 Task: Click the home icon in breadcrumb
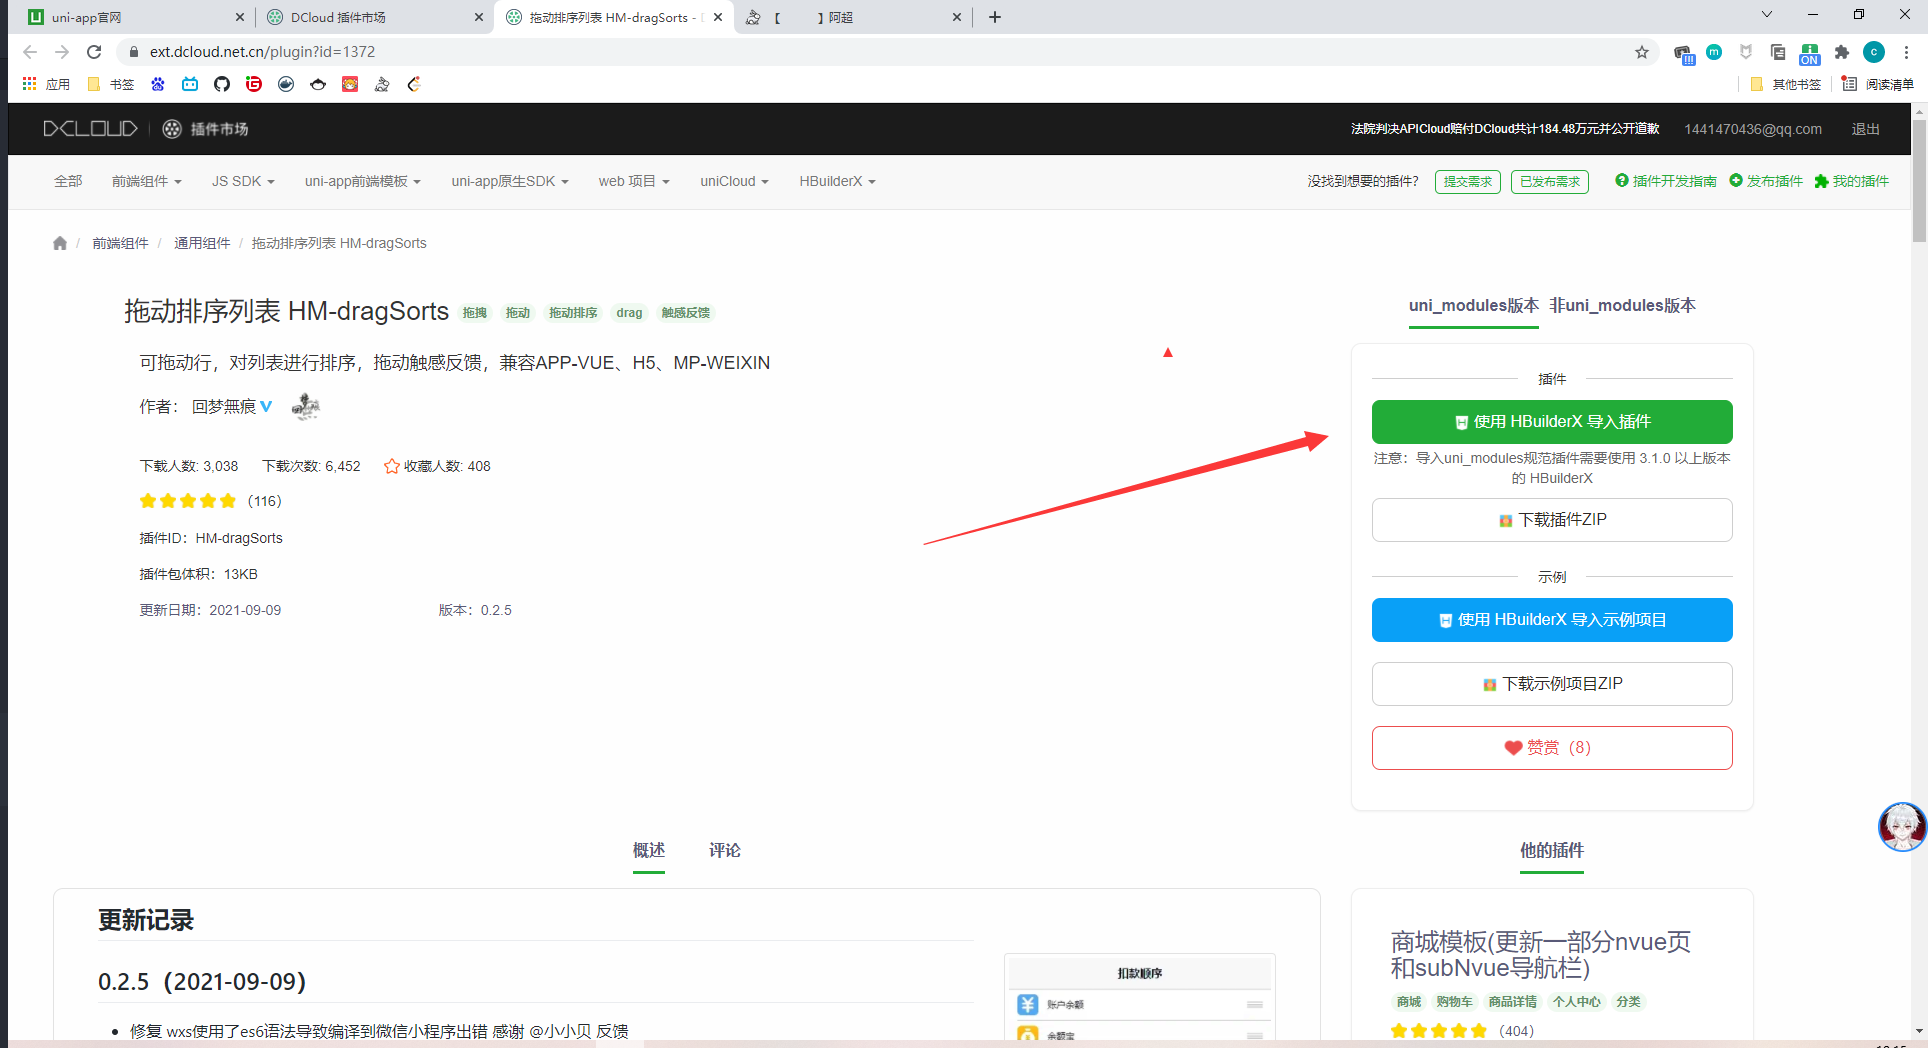pos(60,243)
